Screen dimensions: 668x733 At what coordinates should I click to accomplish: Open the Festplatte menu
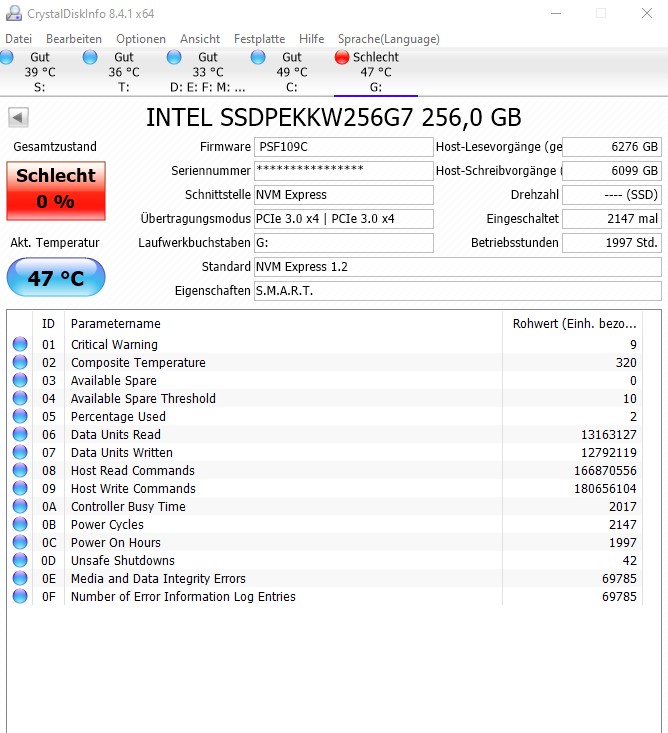tap(259, 39)
